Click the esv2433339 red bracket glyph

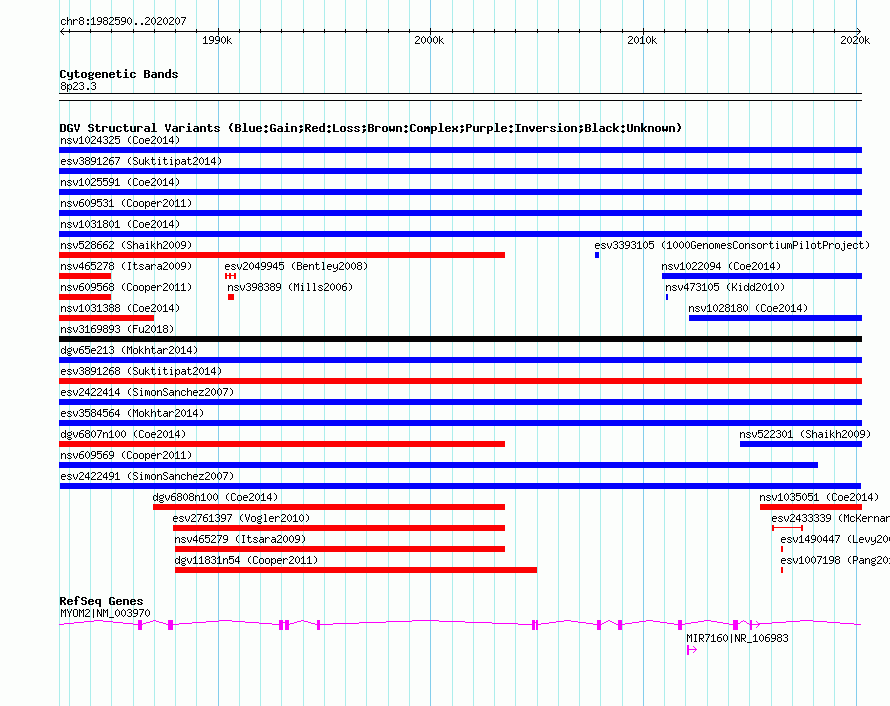coord(787,528)
